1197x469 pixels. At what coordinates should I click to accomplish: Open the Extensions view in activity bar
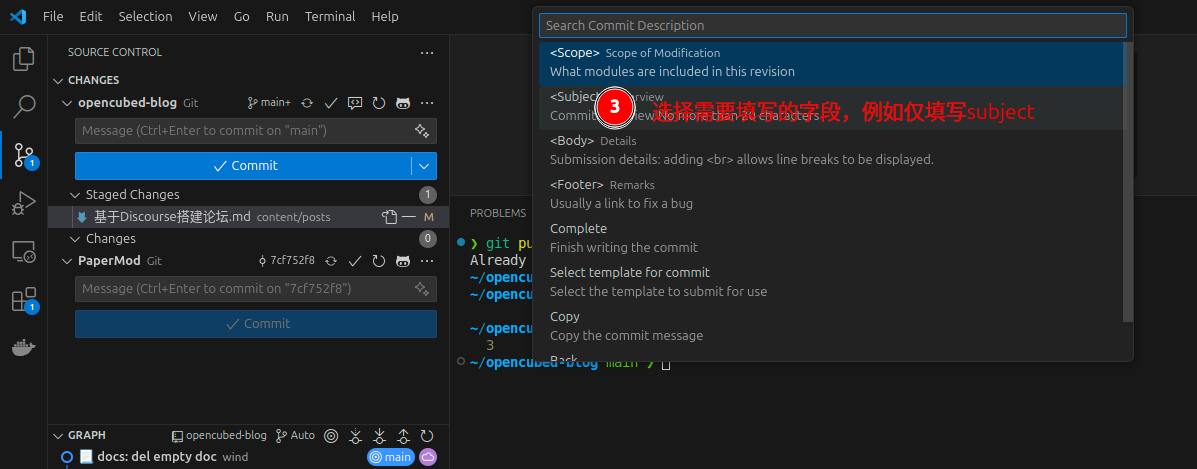tap(23, 300)
